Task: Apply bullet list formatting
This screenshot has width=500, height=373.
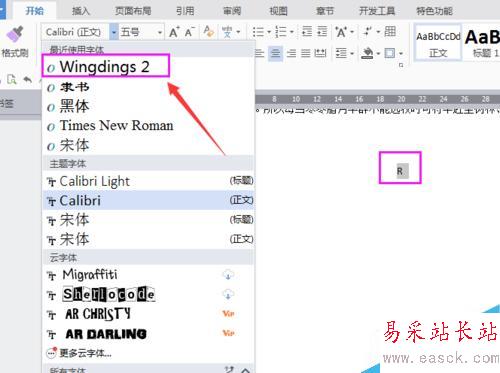Action: click(x=258, y=32)
